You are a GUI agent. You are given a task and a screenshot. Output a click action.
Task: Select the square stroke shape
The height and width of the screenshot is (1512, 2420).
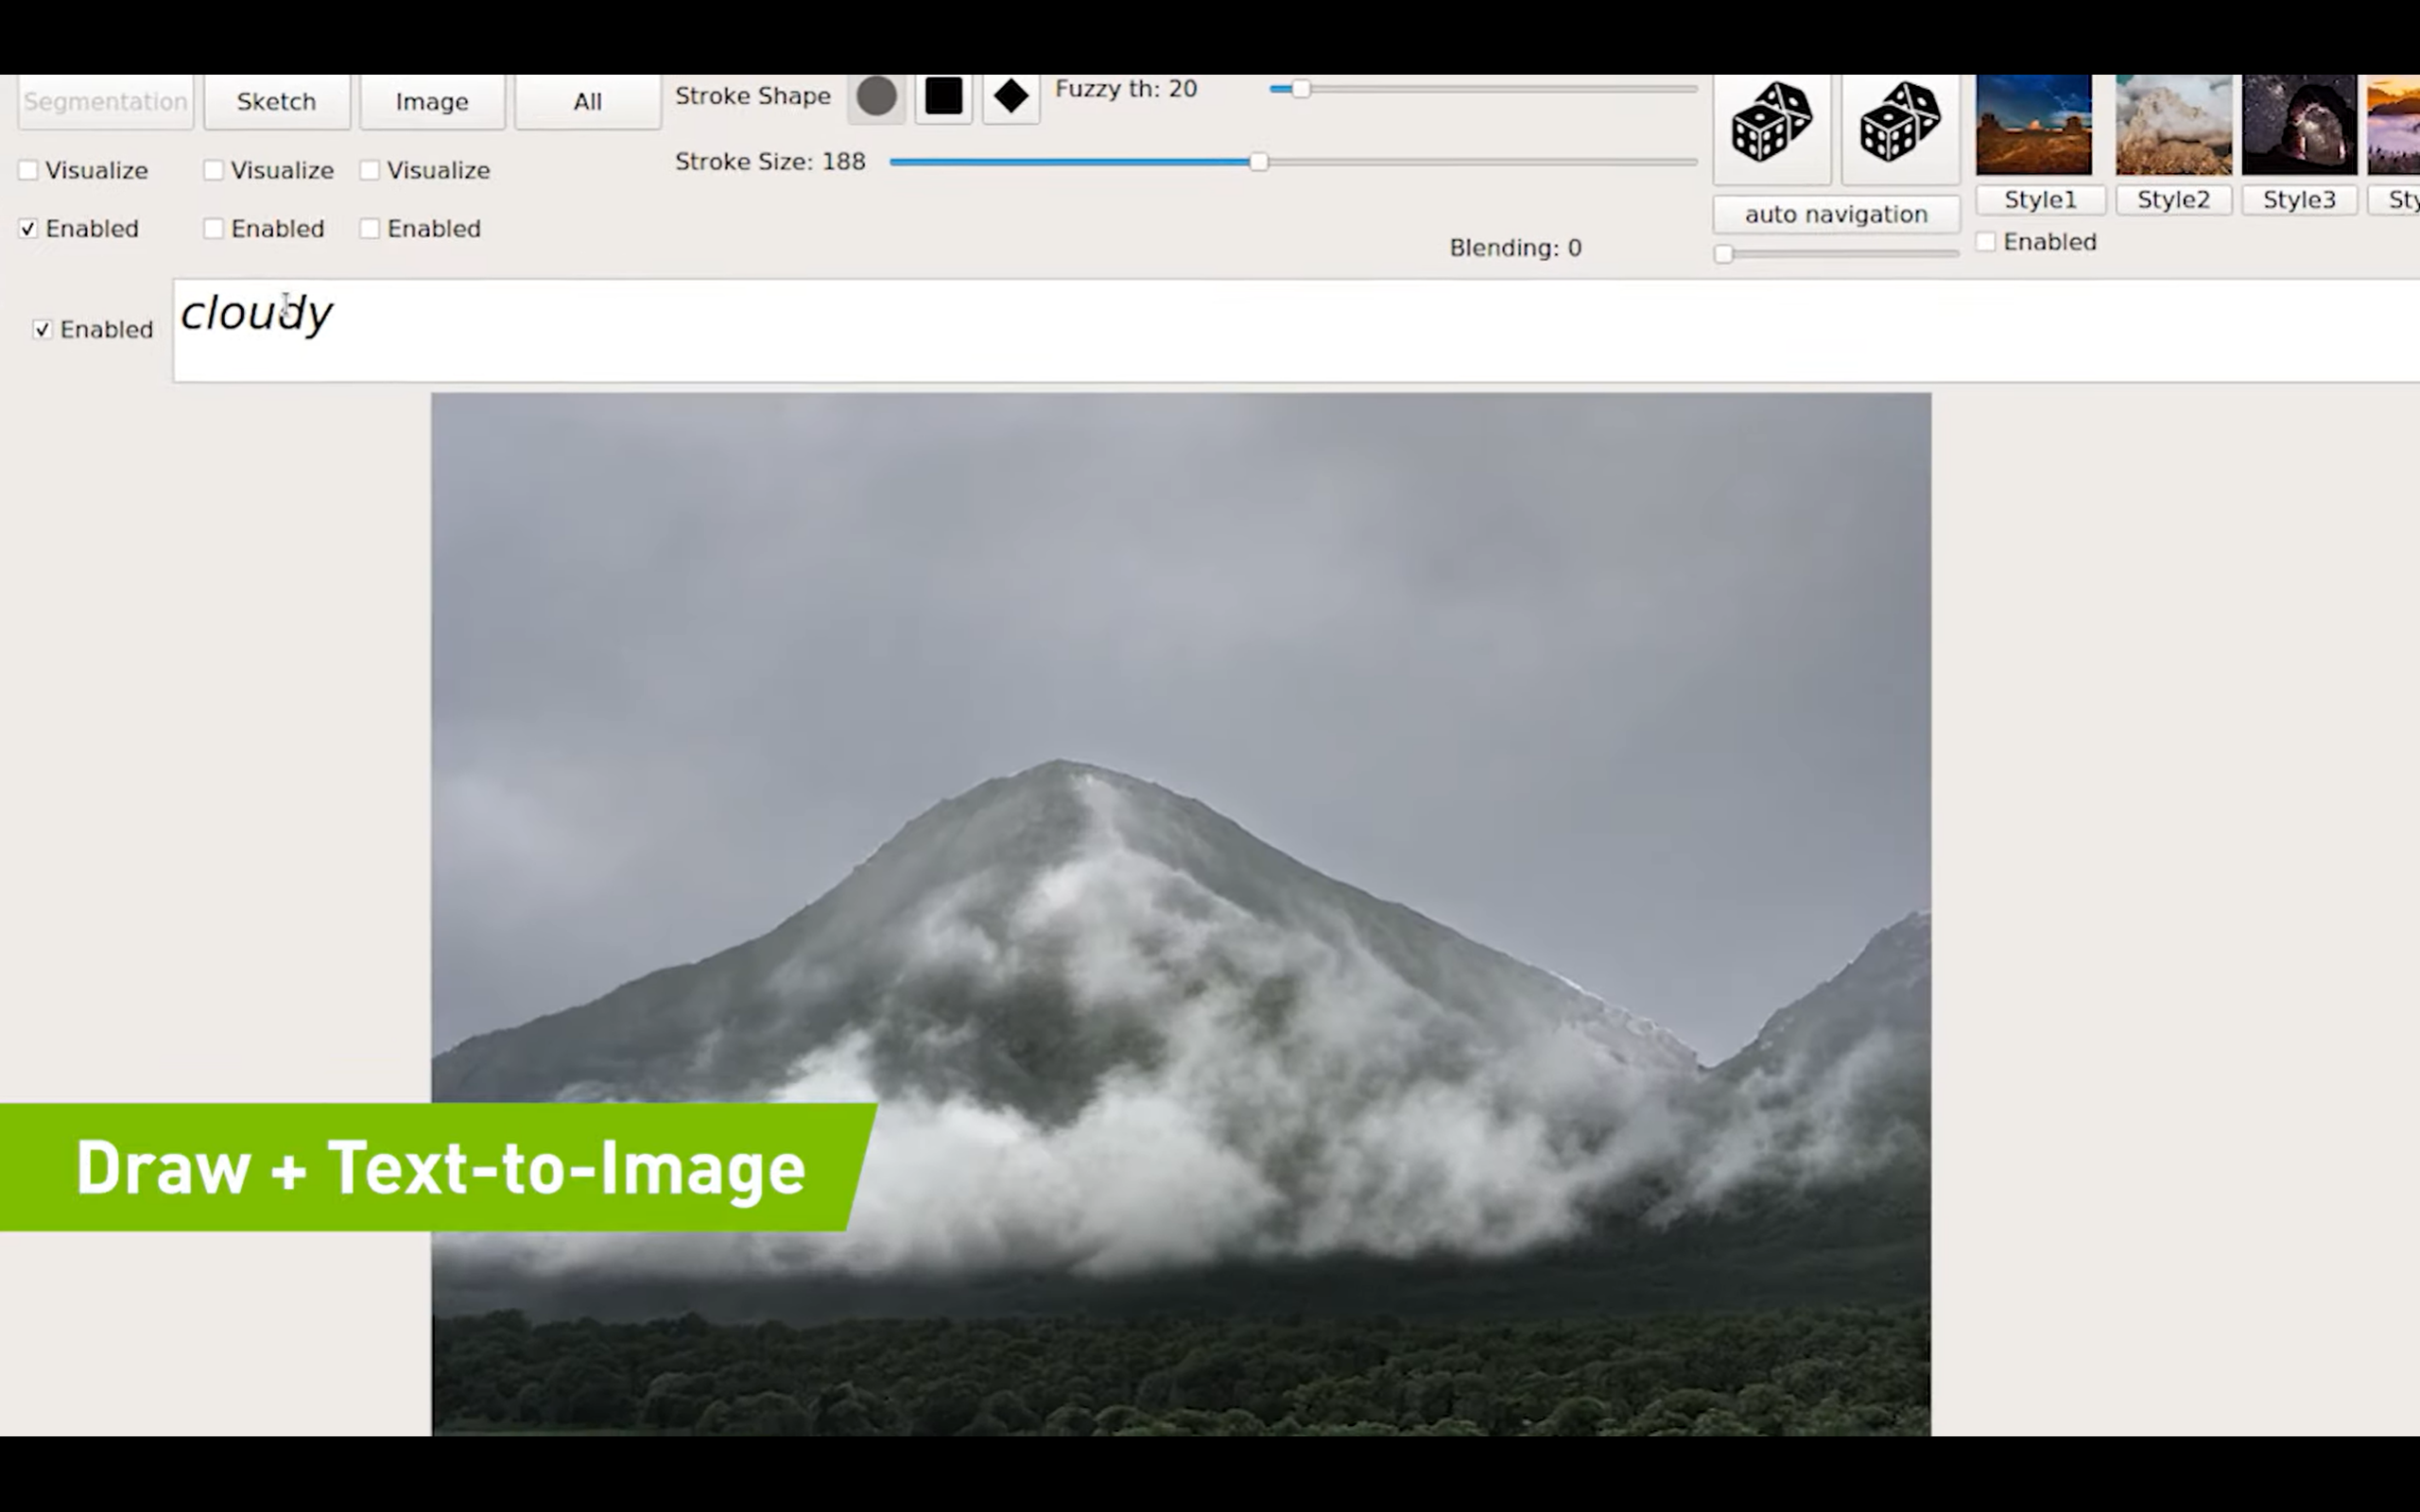(943, 97)
